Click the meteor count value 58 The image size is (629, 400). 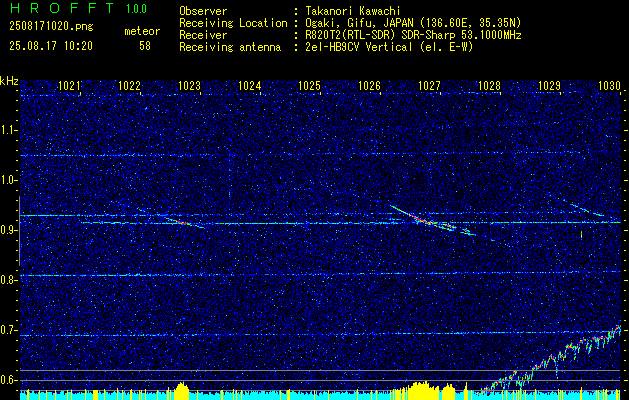pos(145,46)
